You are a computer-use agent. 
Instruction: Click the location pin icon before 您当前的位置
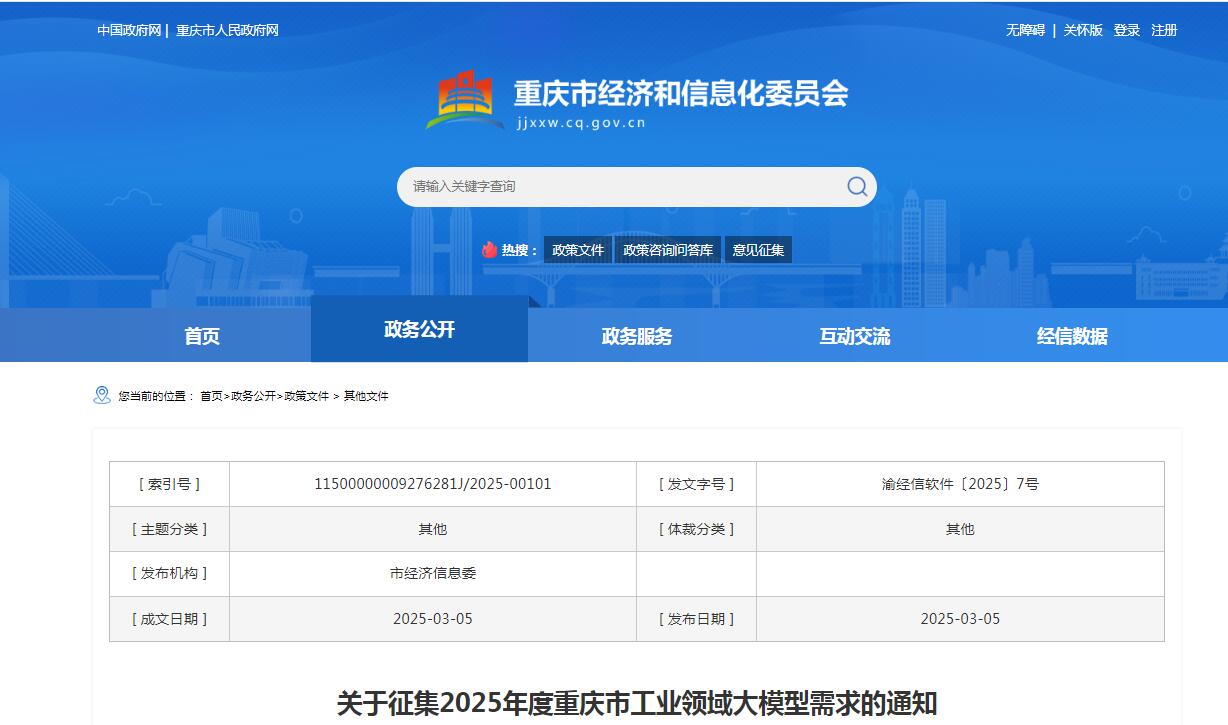click(99, 395)
